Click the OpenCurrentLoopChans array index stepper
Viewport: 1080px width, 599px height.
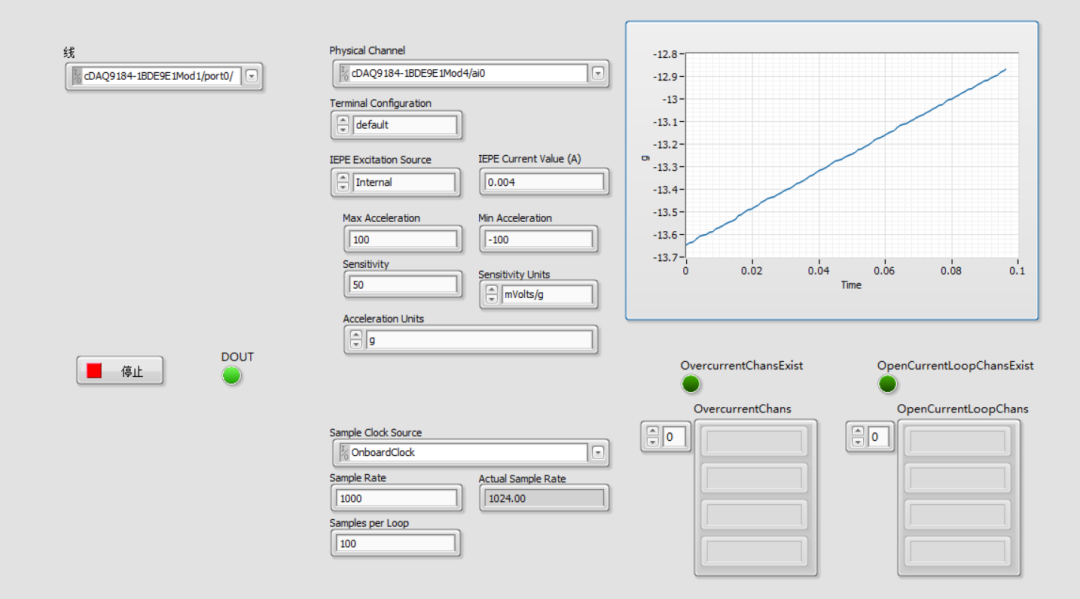[858, 437]
